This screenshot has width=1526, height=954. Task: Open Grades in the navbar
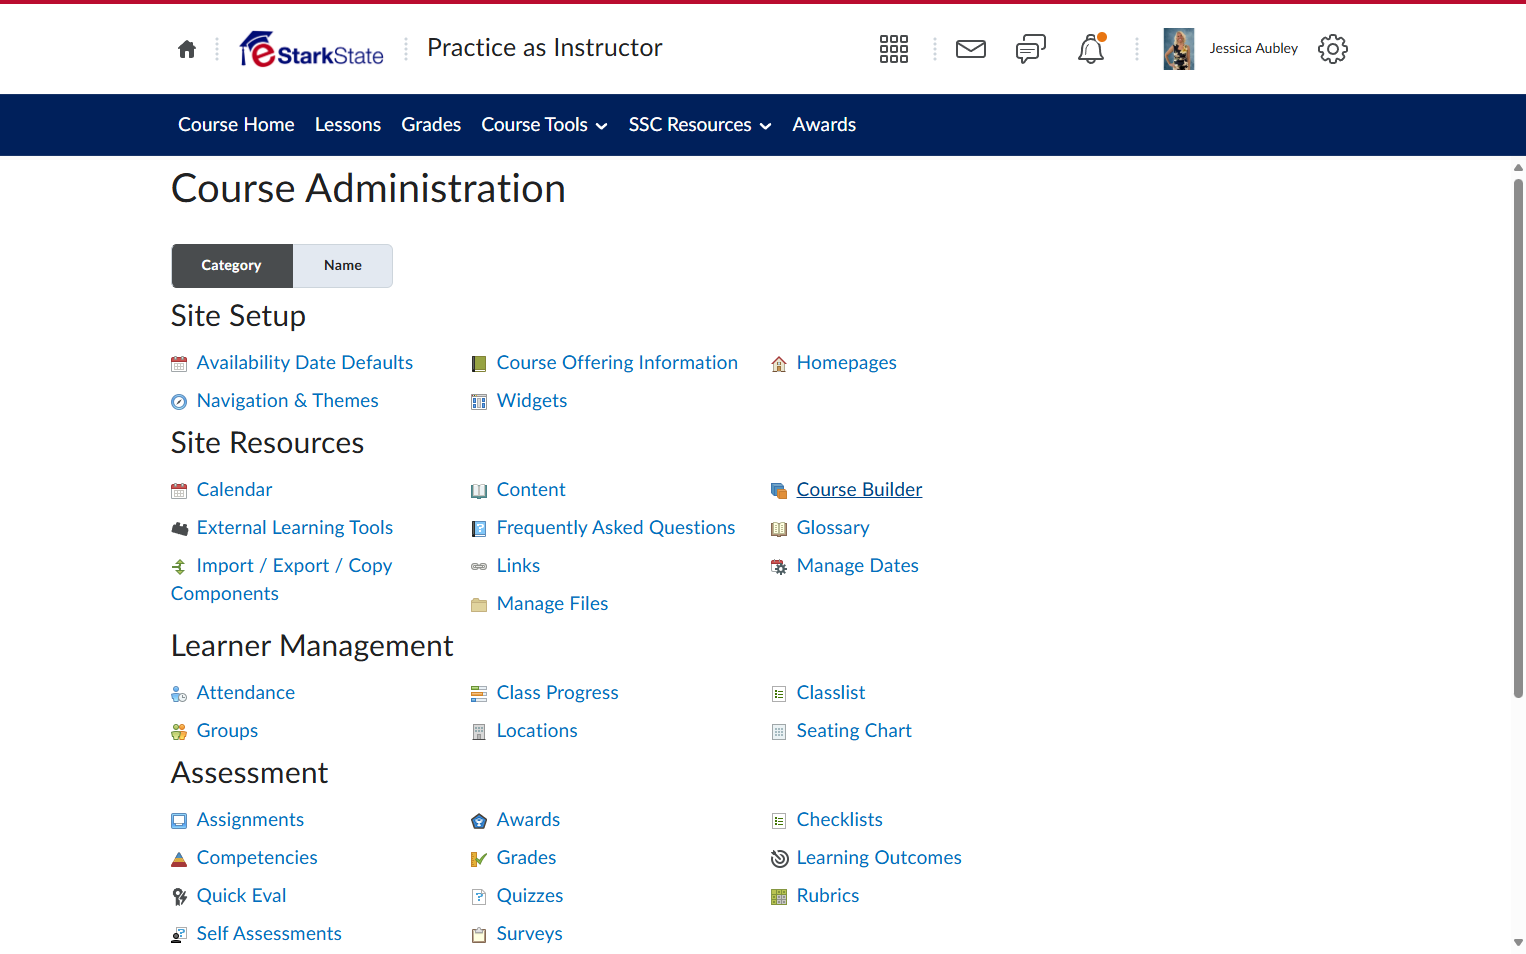(x=431, y=125)
